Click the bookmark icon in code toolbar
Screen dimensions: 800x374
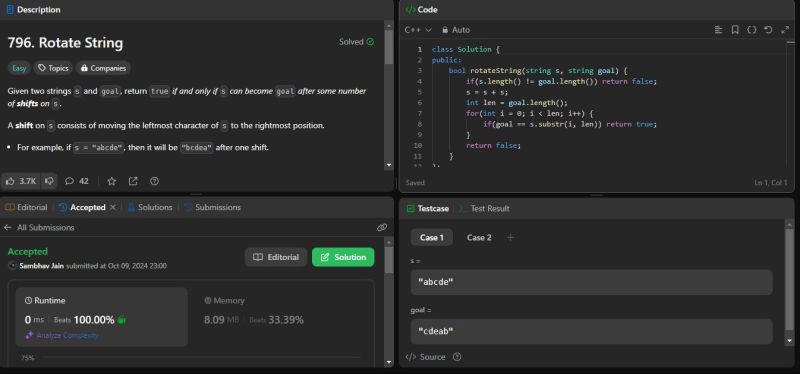point(735,30)
